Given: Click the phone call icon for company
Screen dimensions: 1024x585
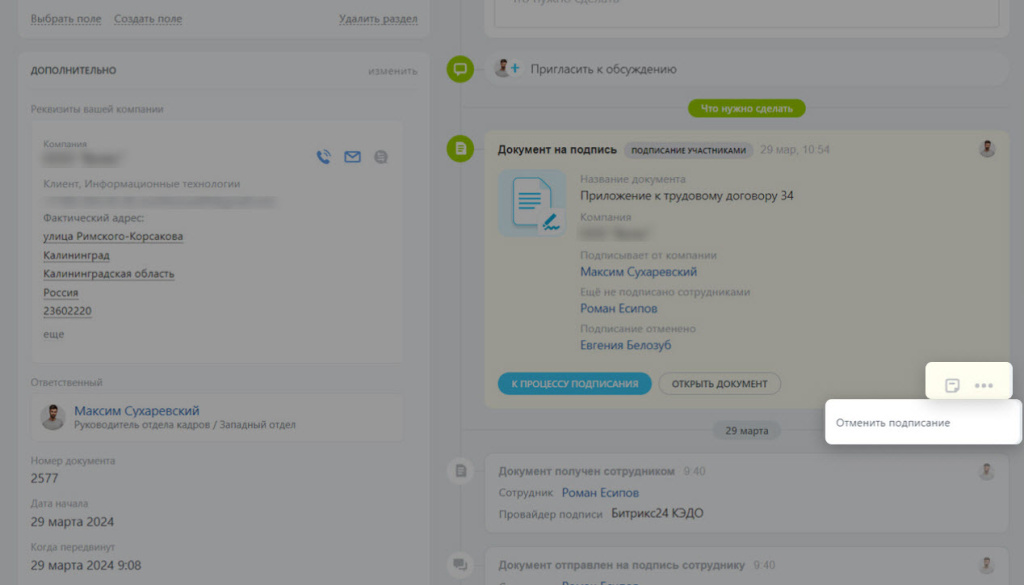Looking at the screenshot, I should coord(323,157).
